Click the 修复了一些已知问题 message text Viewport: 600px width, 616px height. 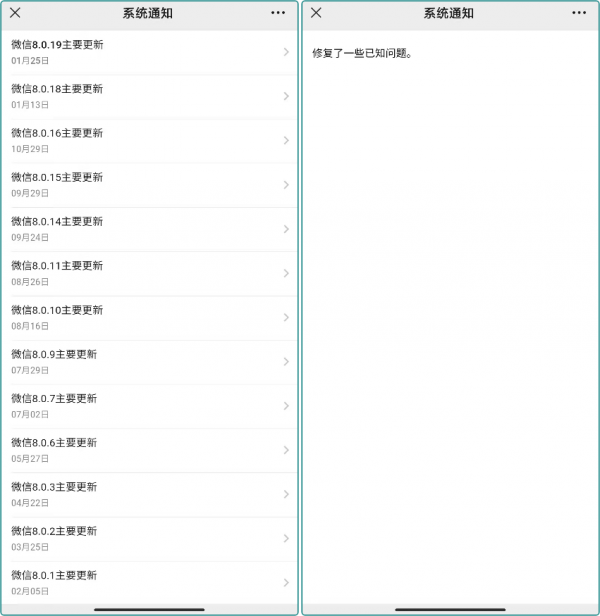click(362, 53)
